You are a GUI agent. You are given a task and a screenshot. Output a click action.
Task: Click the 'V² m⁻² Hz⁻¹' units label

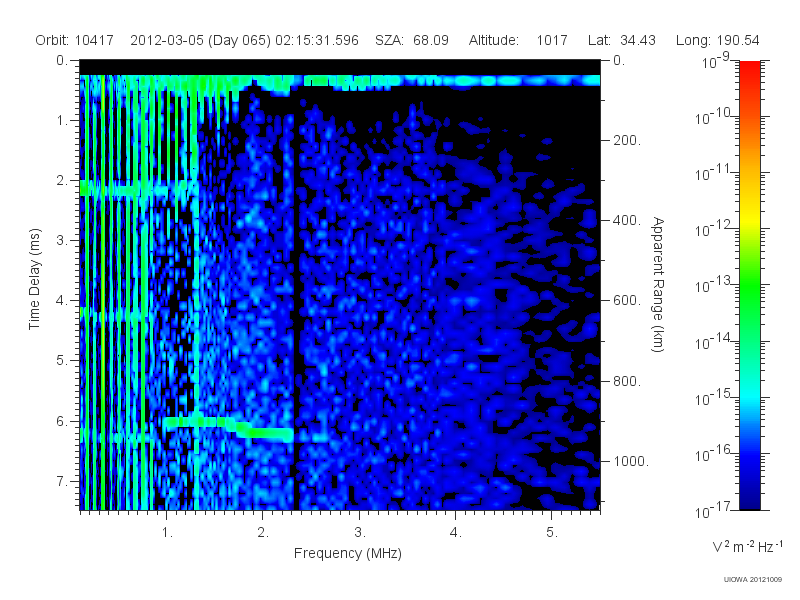(x=747, y=546)
